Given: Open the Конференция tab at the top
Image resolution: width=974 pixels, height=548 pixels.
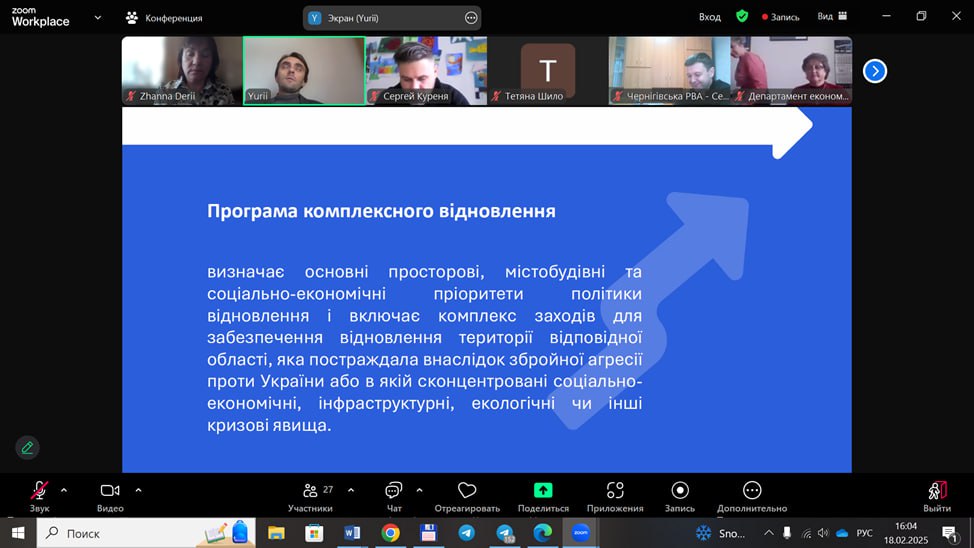Looking at the screenshot, I should tap(163, 18).
